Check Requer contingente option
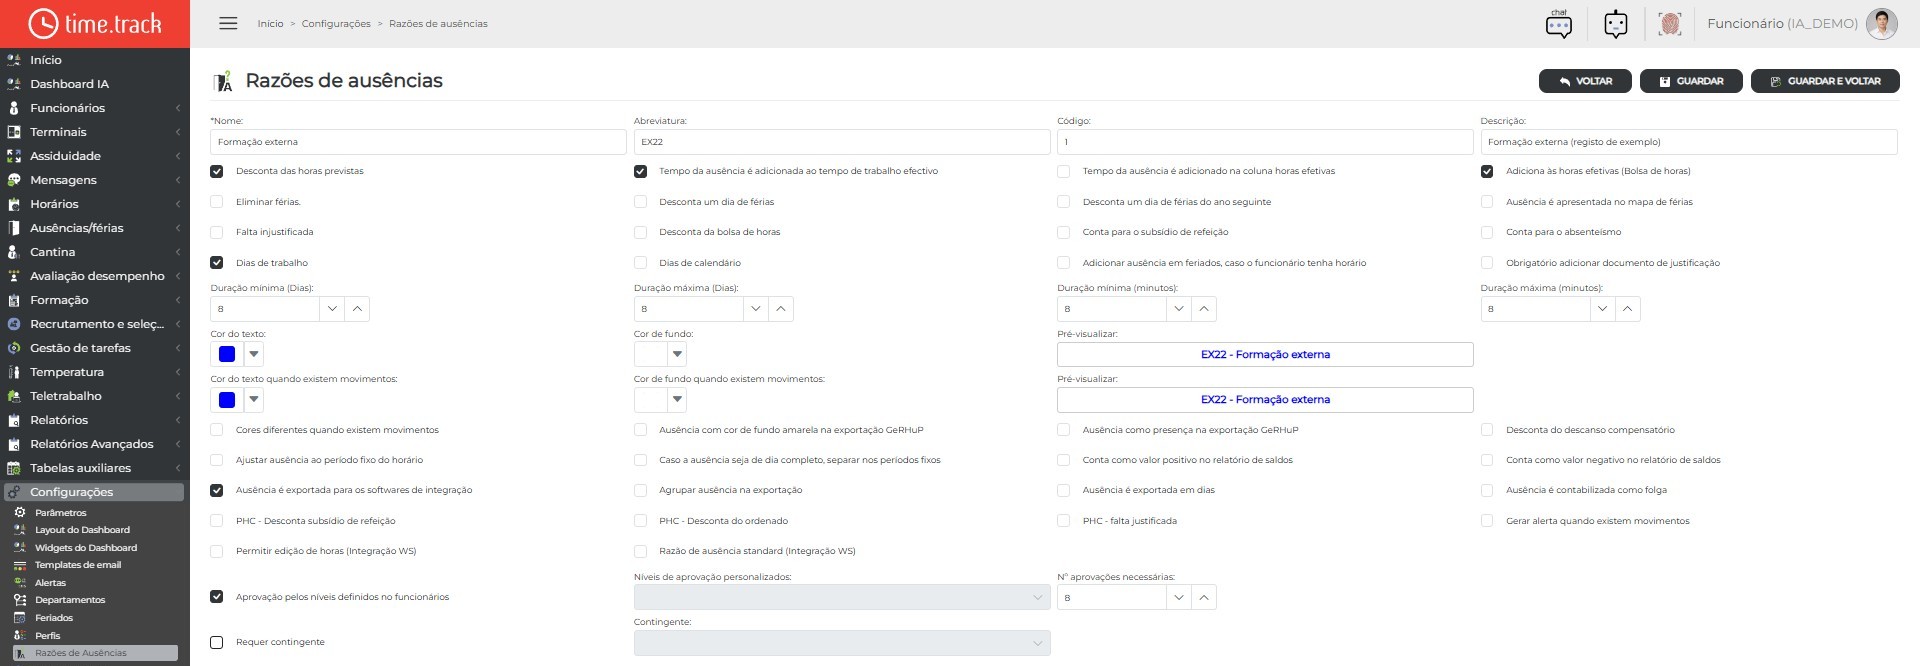This screenshot has width=1920, height=666. 217,642
